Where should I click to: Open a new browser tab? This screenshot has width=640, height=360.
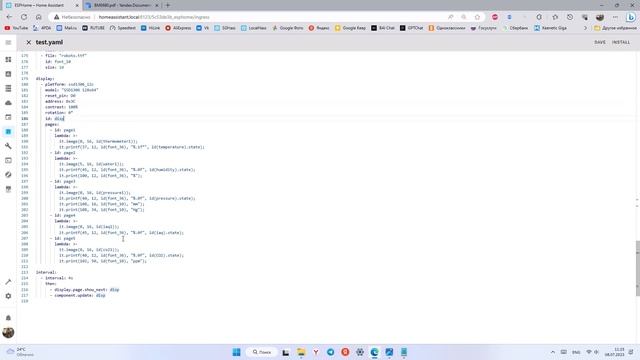click(168, 5)
